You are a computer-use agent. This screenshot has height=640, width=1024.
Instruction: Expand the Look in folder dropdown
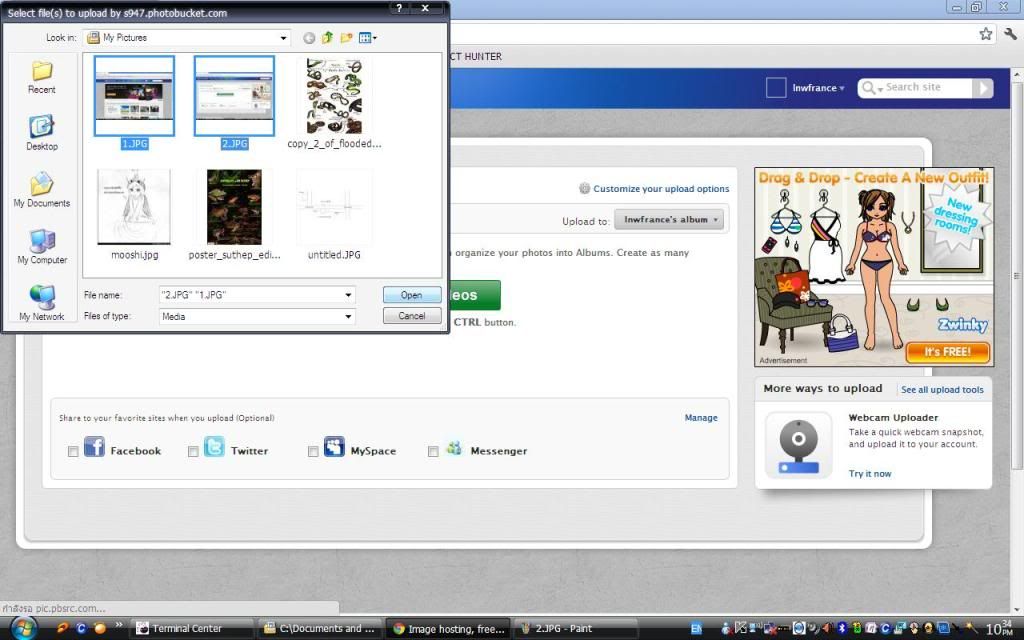284,38
